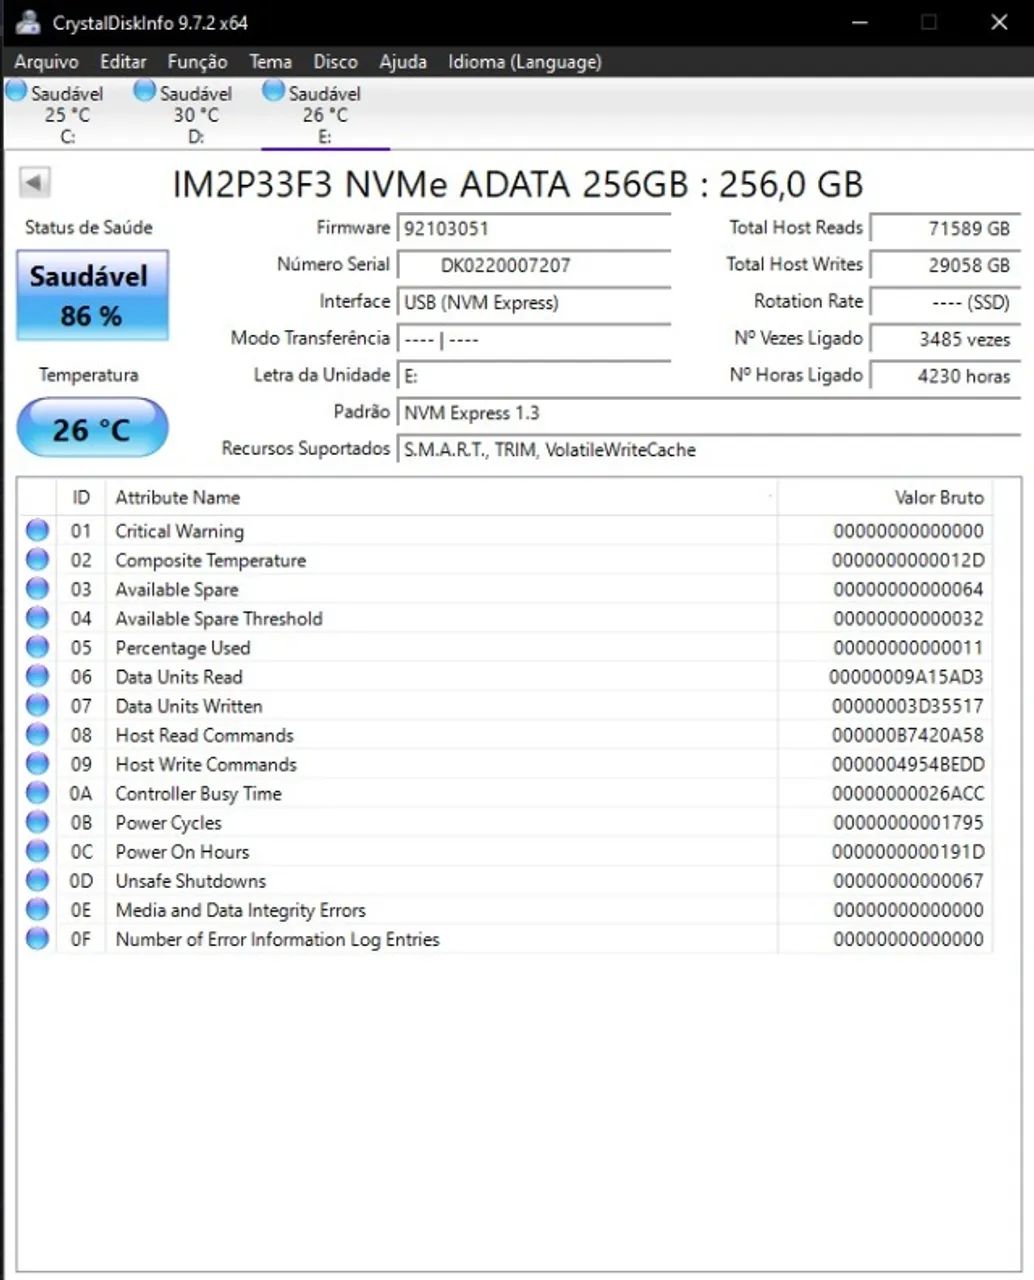Select the Power On Hours attribute name

tap(182, 852)
